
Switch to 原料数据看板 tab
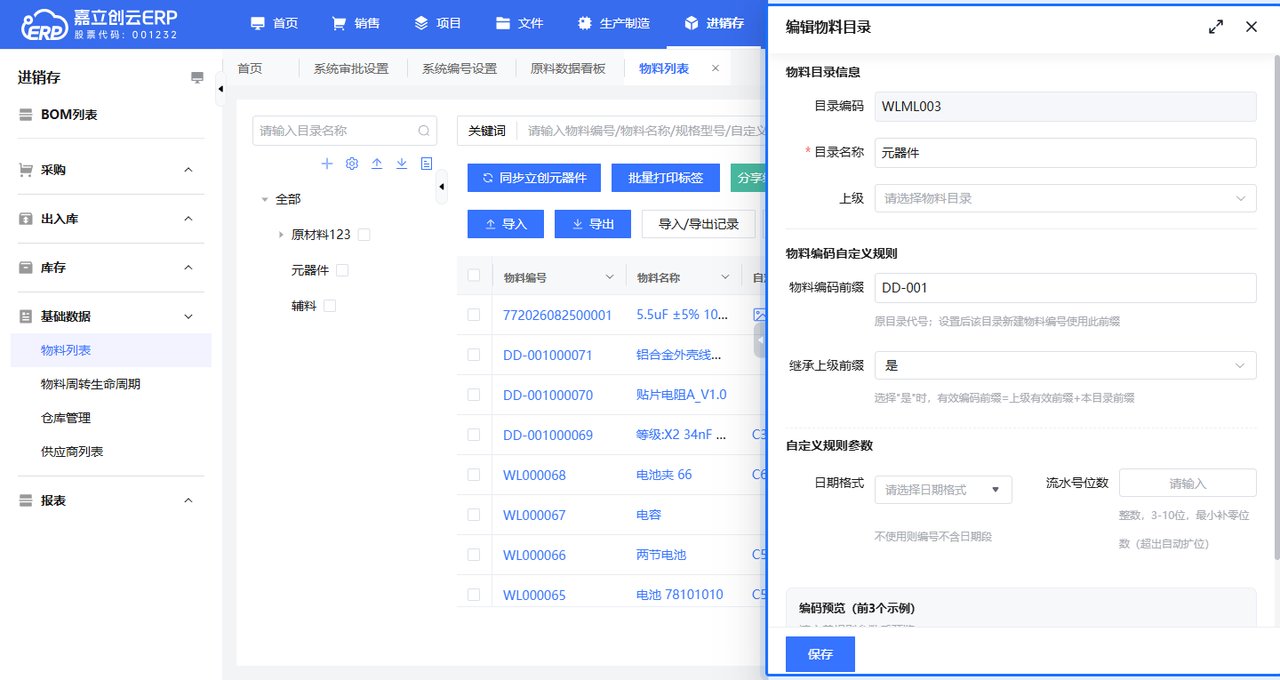pyautogui.click(x=568, y=68)
